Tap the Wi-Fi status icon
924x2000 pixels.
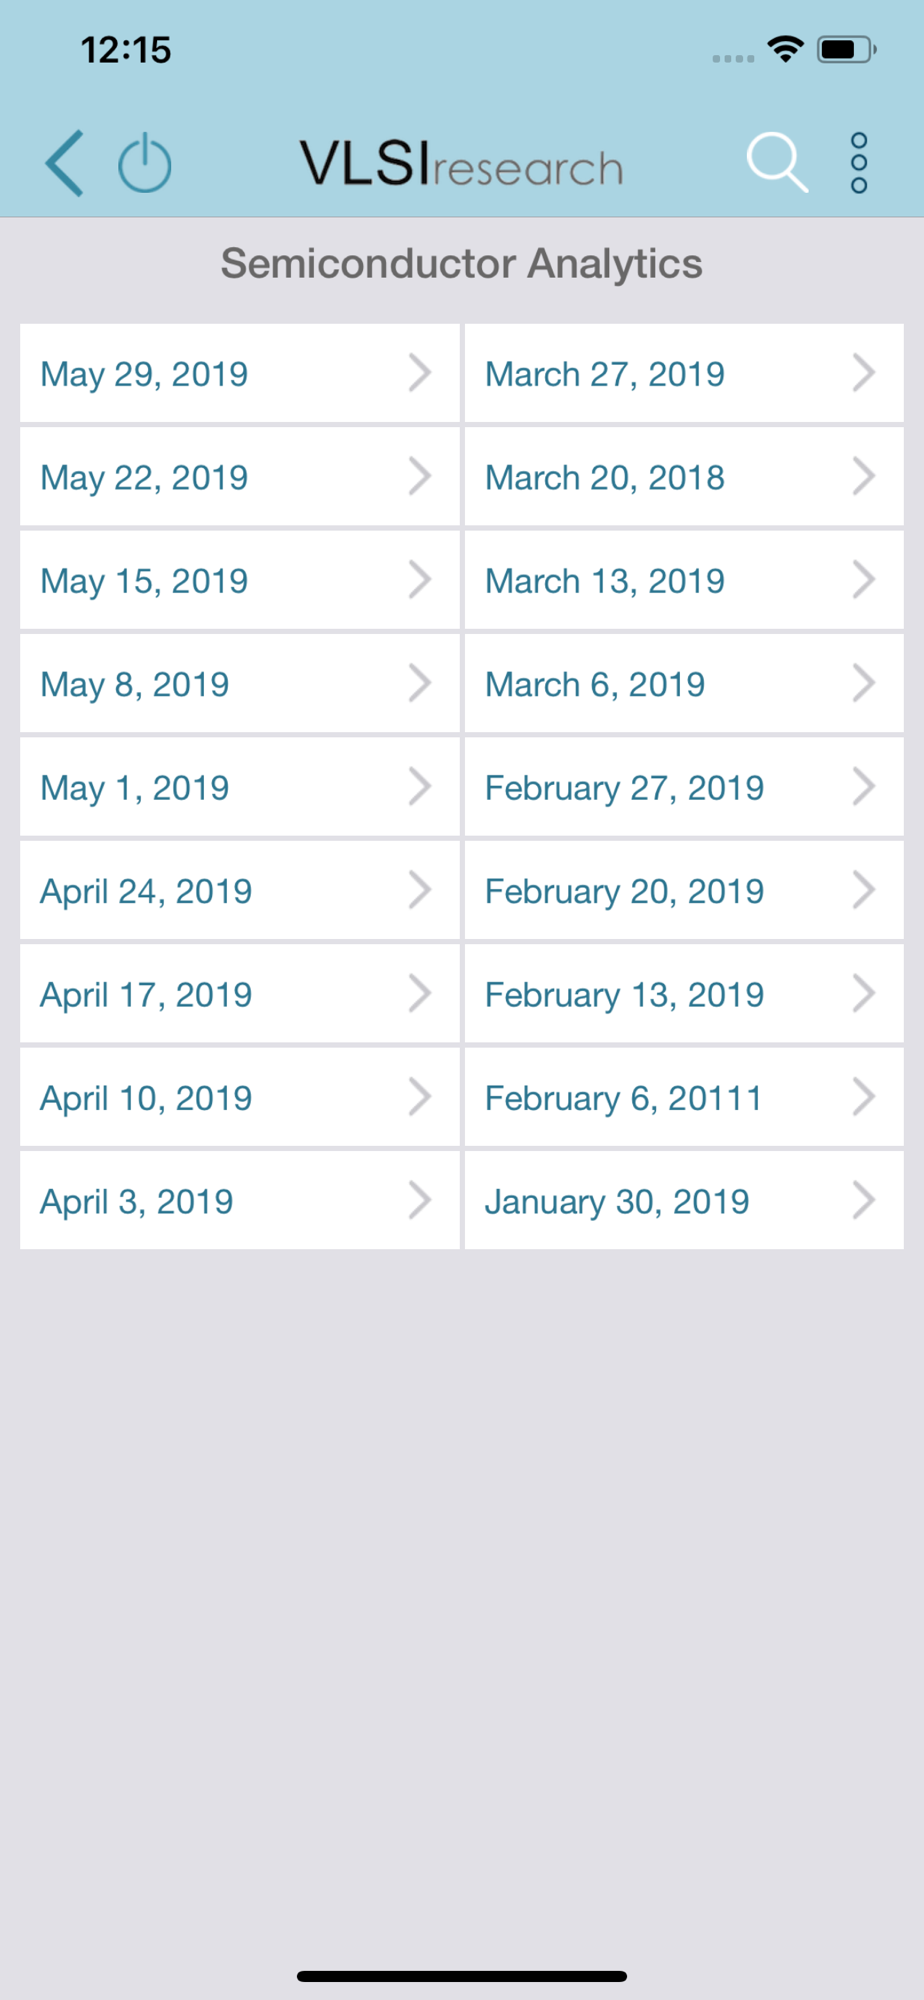[786, 49]
